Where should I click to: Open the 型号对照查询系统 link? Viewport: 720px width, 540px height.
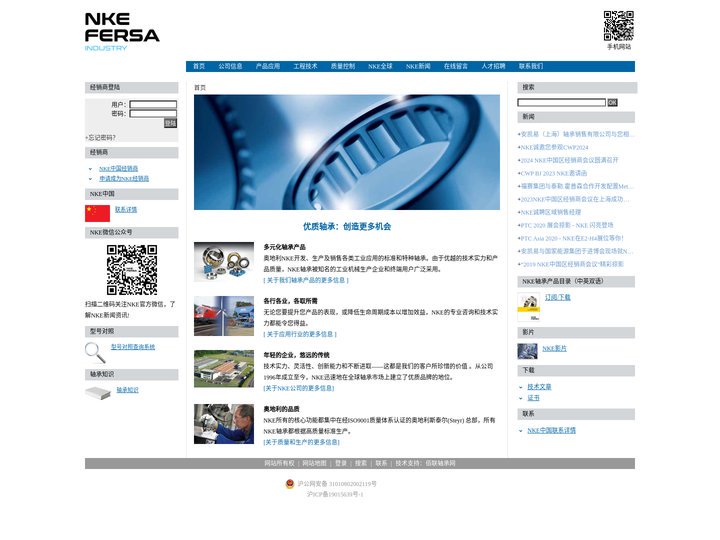[133, 347]
